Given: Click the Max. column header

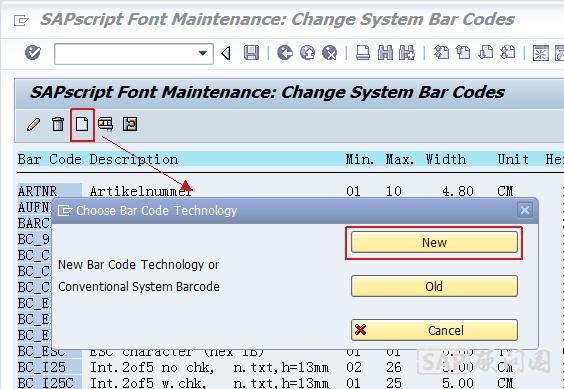Looking at the screenshot, I should point(400,159).
